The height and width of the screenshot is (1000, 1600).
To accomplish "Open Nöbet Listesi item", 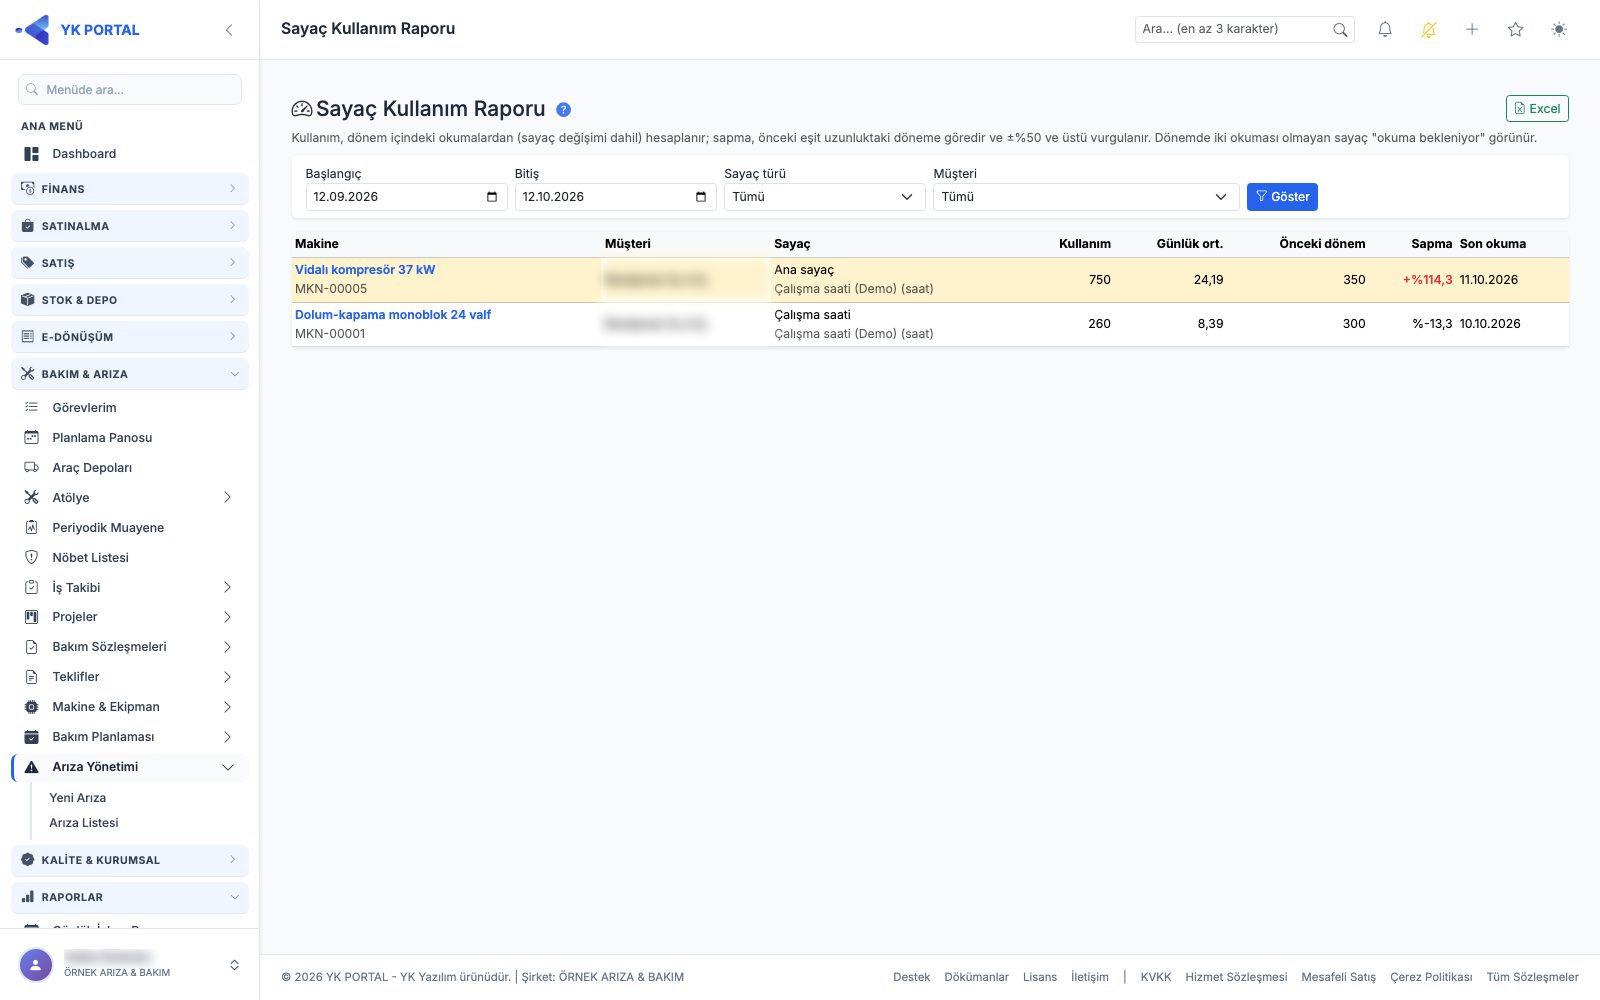I will click(x=130, y=558).
